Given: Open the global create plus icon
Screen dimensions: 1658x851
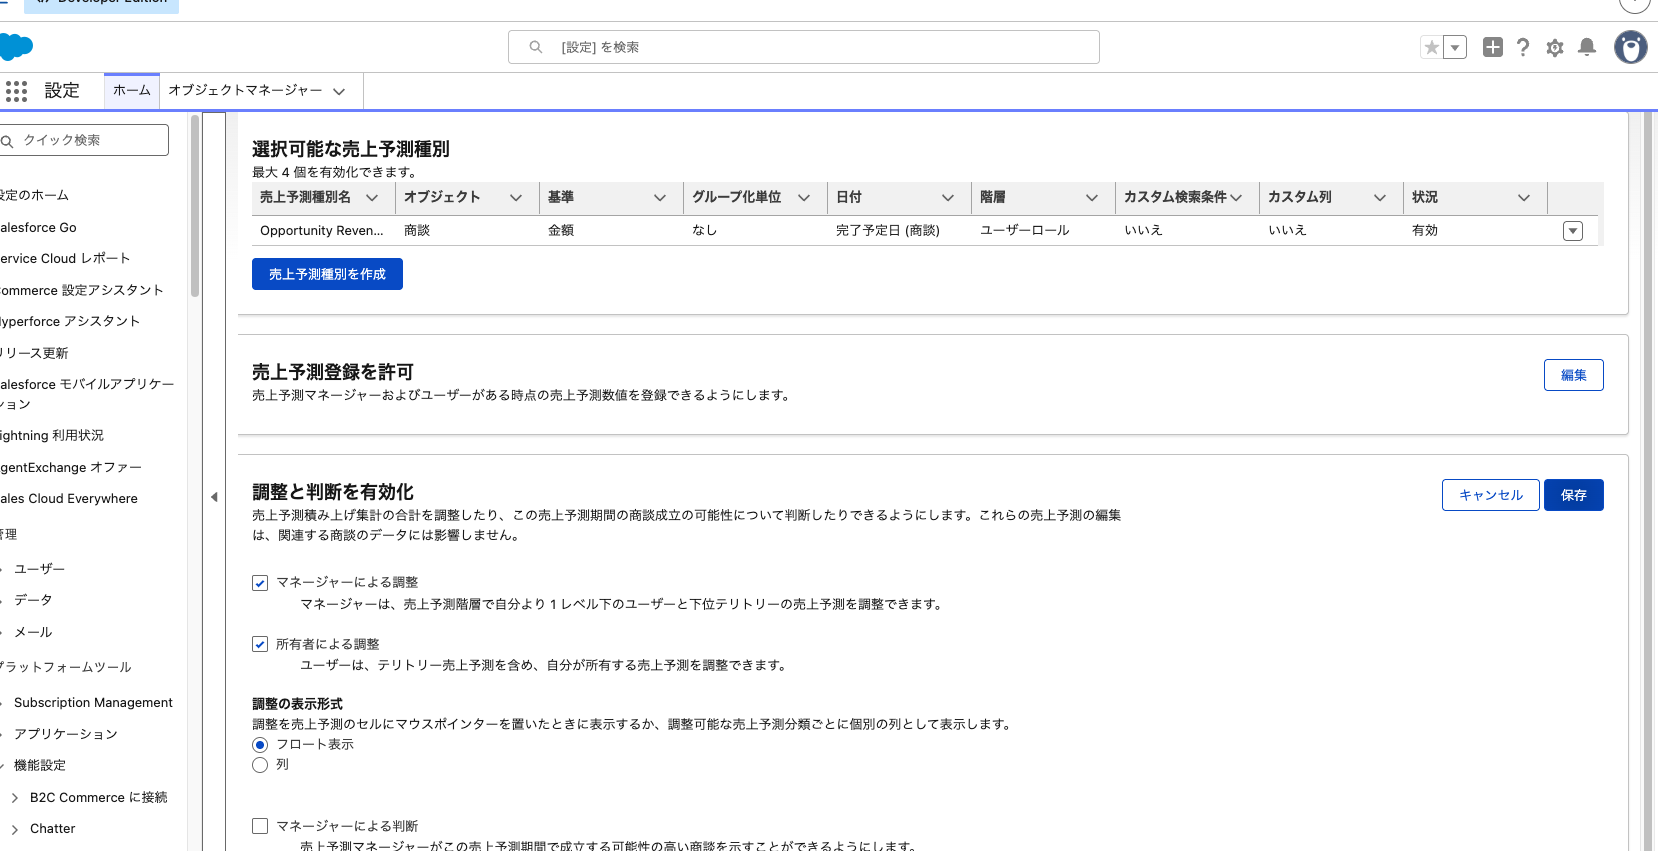Looking at the screenshot, I should 1493,47.
